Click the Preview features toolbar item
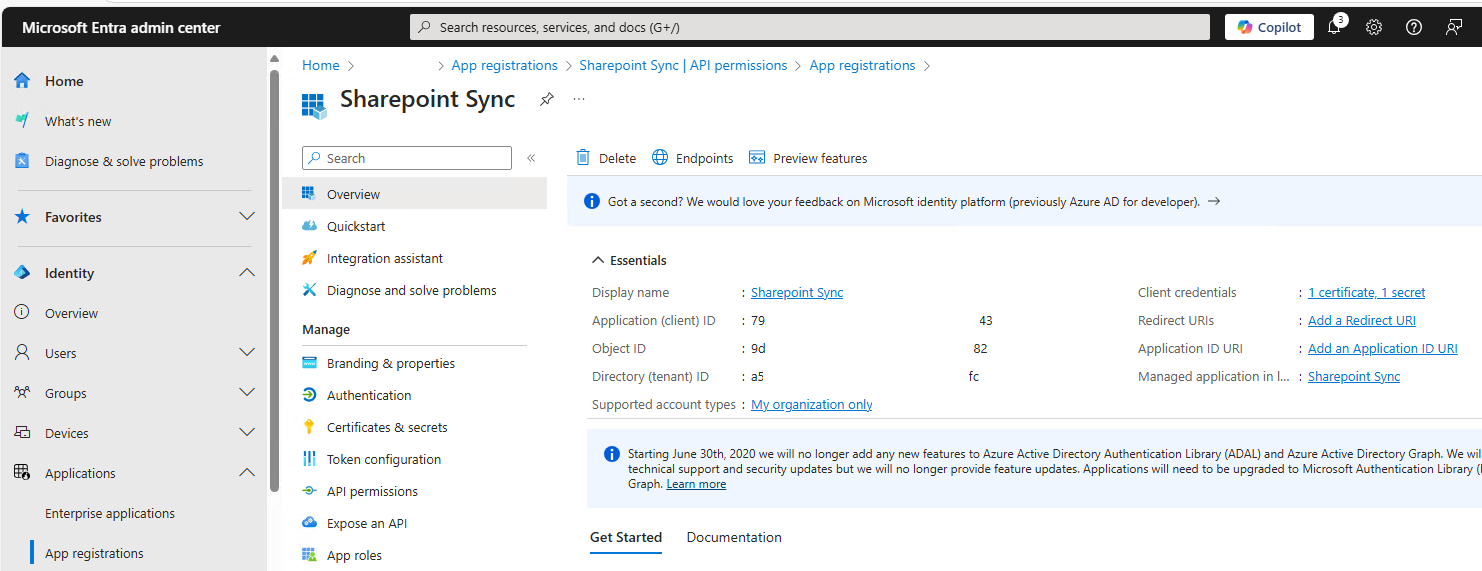This screenshot has height=571, width=1482. pyautogui.click(x=808, y=158)
